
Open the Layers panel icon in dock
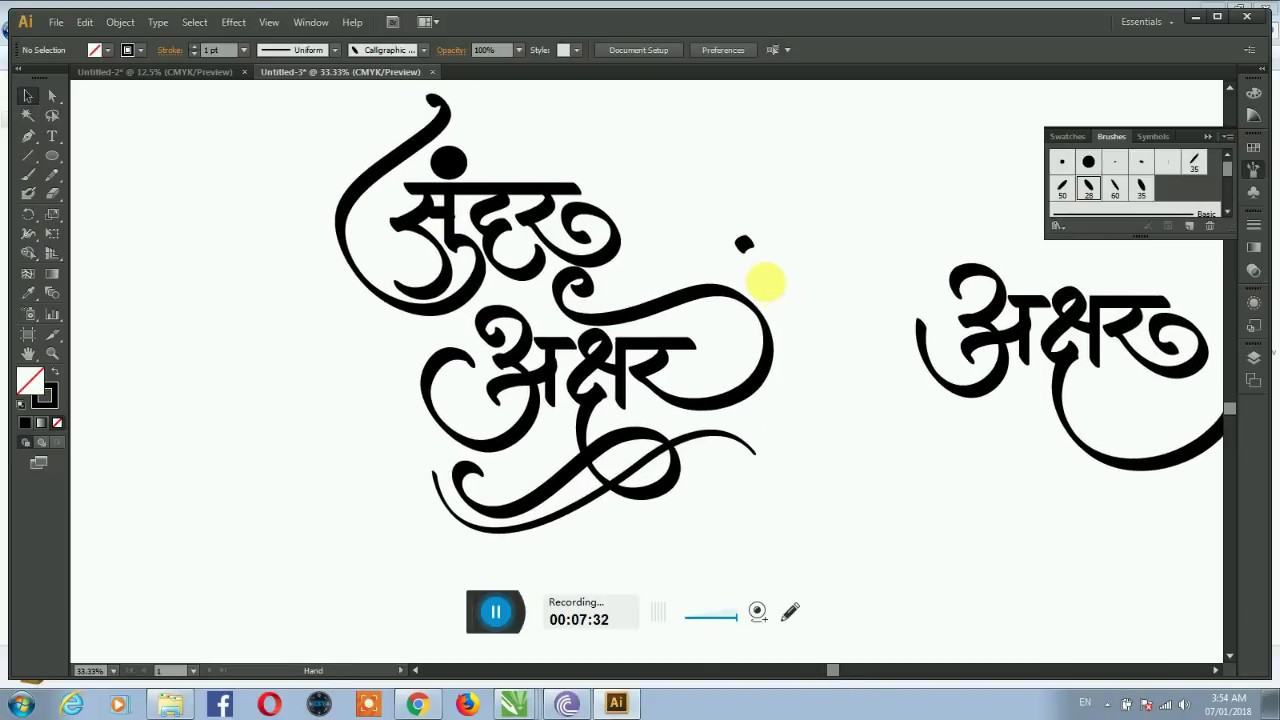1254,357
